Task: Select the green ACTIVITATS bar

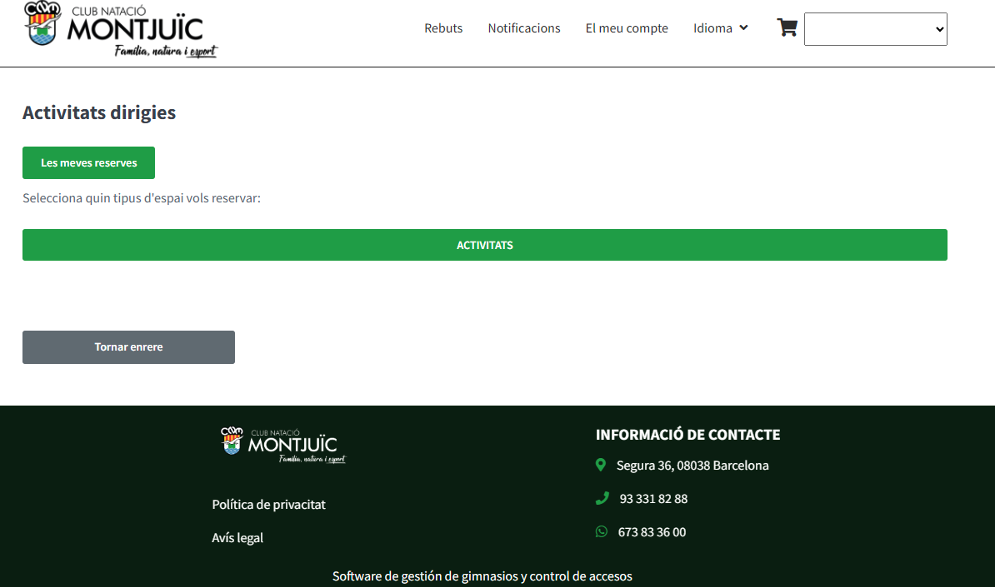Action: click(x=485, y=245)
